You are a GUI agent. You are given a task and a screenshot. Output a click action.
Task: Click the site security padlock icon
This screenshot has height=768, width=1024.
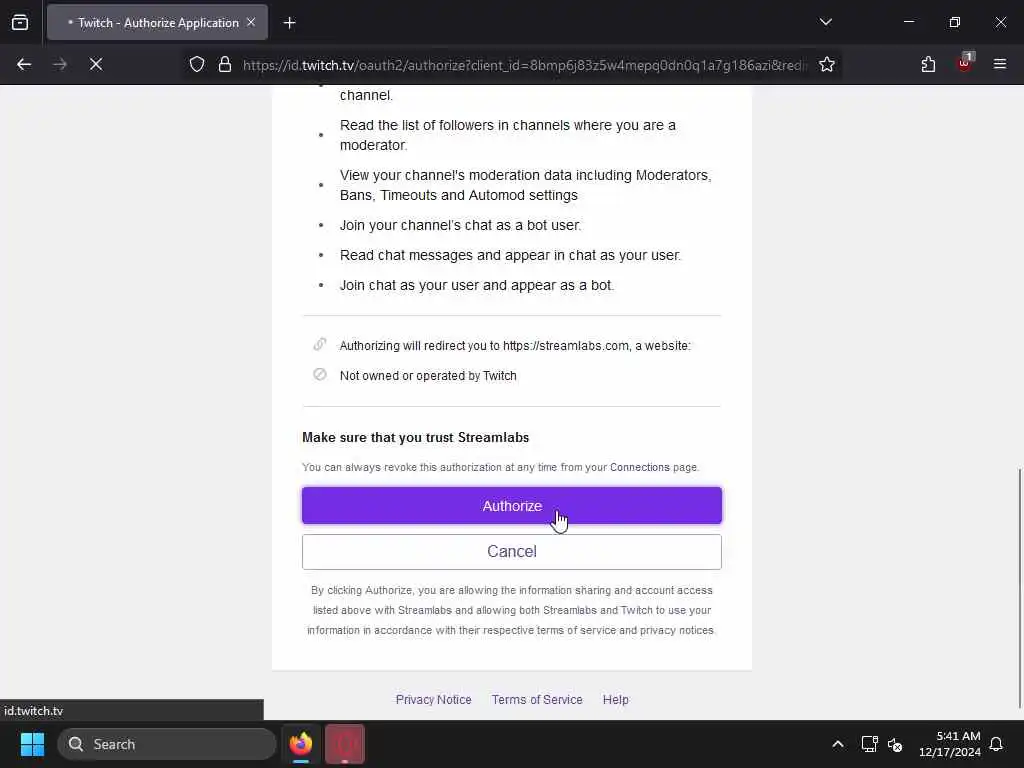pyautogui.click(x=225, y=64)
